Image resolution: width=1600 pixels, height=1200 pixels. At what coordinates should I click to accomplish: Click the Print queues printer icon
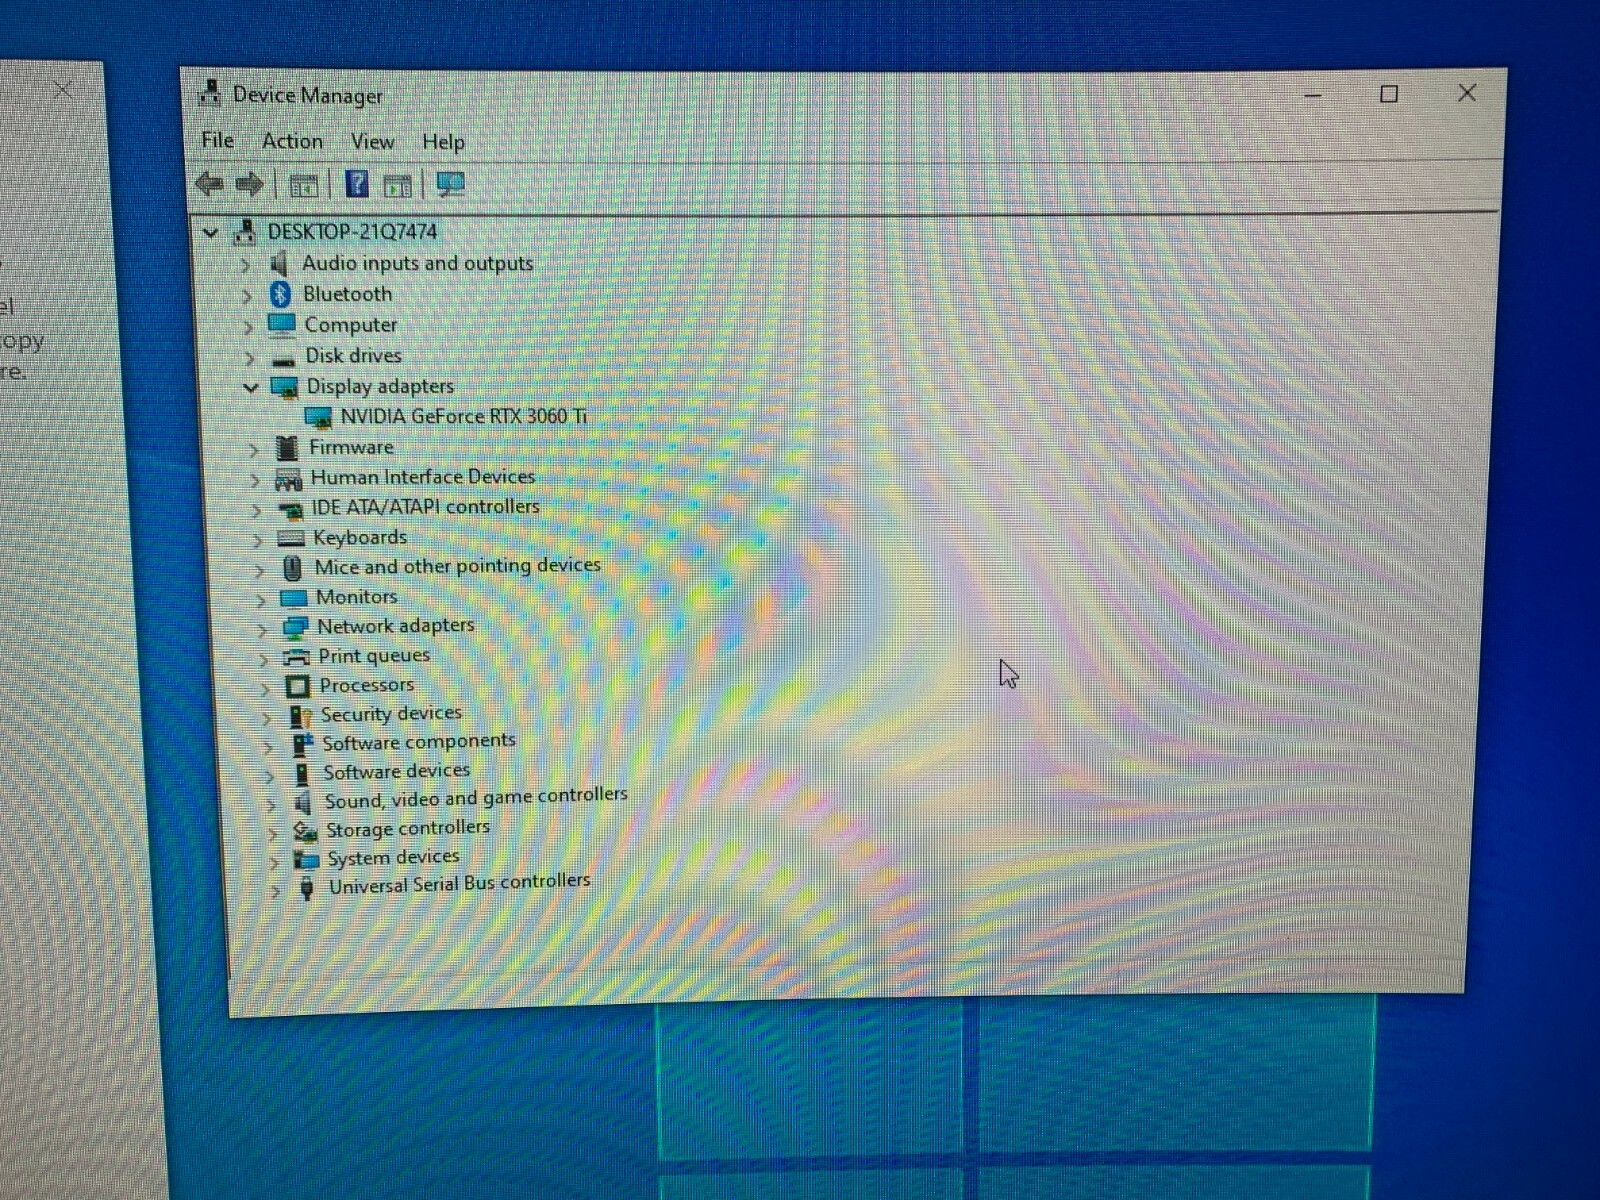tap(296, 657)
